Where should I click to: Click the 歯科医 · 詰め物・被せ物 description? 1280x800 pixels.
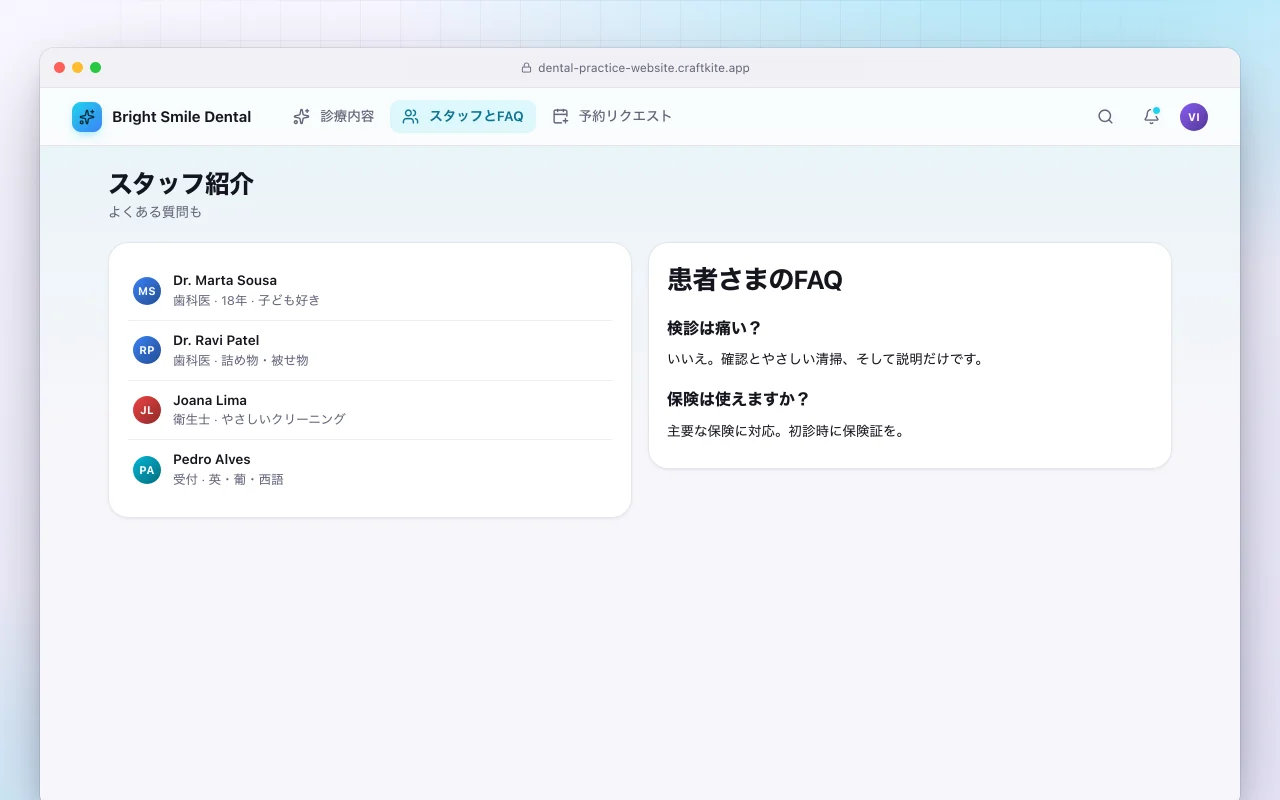click(x=241, y=360)
